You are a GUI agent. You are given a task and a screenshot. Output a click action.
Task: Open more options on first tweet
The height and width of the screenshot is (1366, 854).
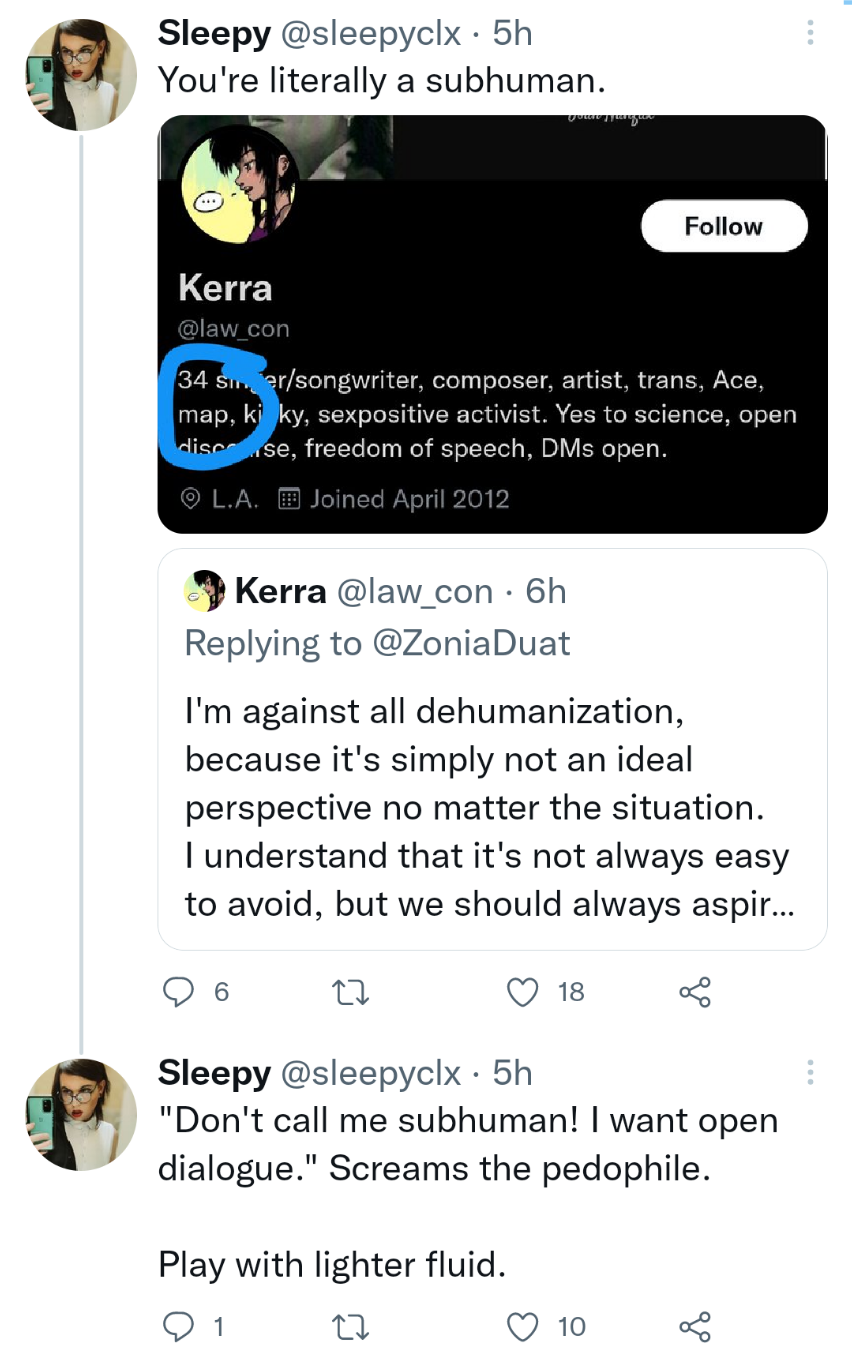(x=810, y=34)
